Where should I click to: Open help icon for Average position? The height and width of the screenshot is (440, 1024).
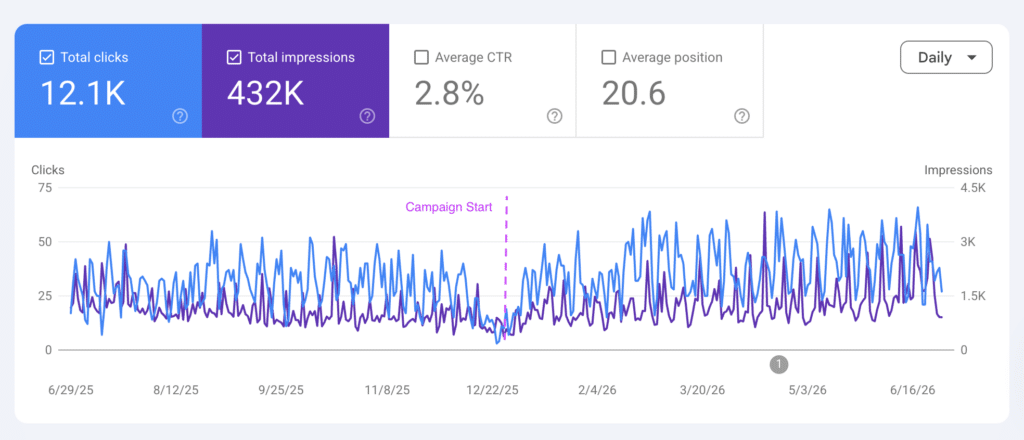741,116
